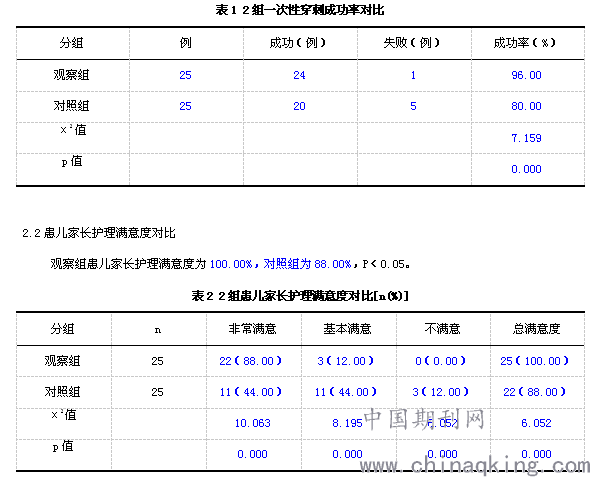Click the 分组 header in Table 1
Image resolution: width=590 pixels, height=477 pixels.
click(x=71, y=43)
